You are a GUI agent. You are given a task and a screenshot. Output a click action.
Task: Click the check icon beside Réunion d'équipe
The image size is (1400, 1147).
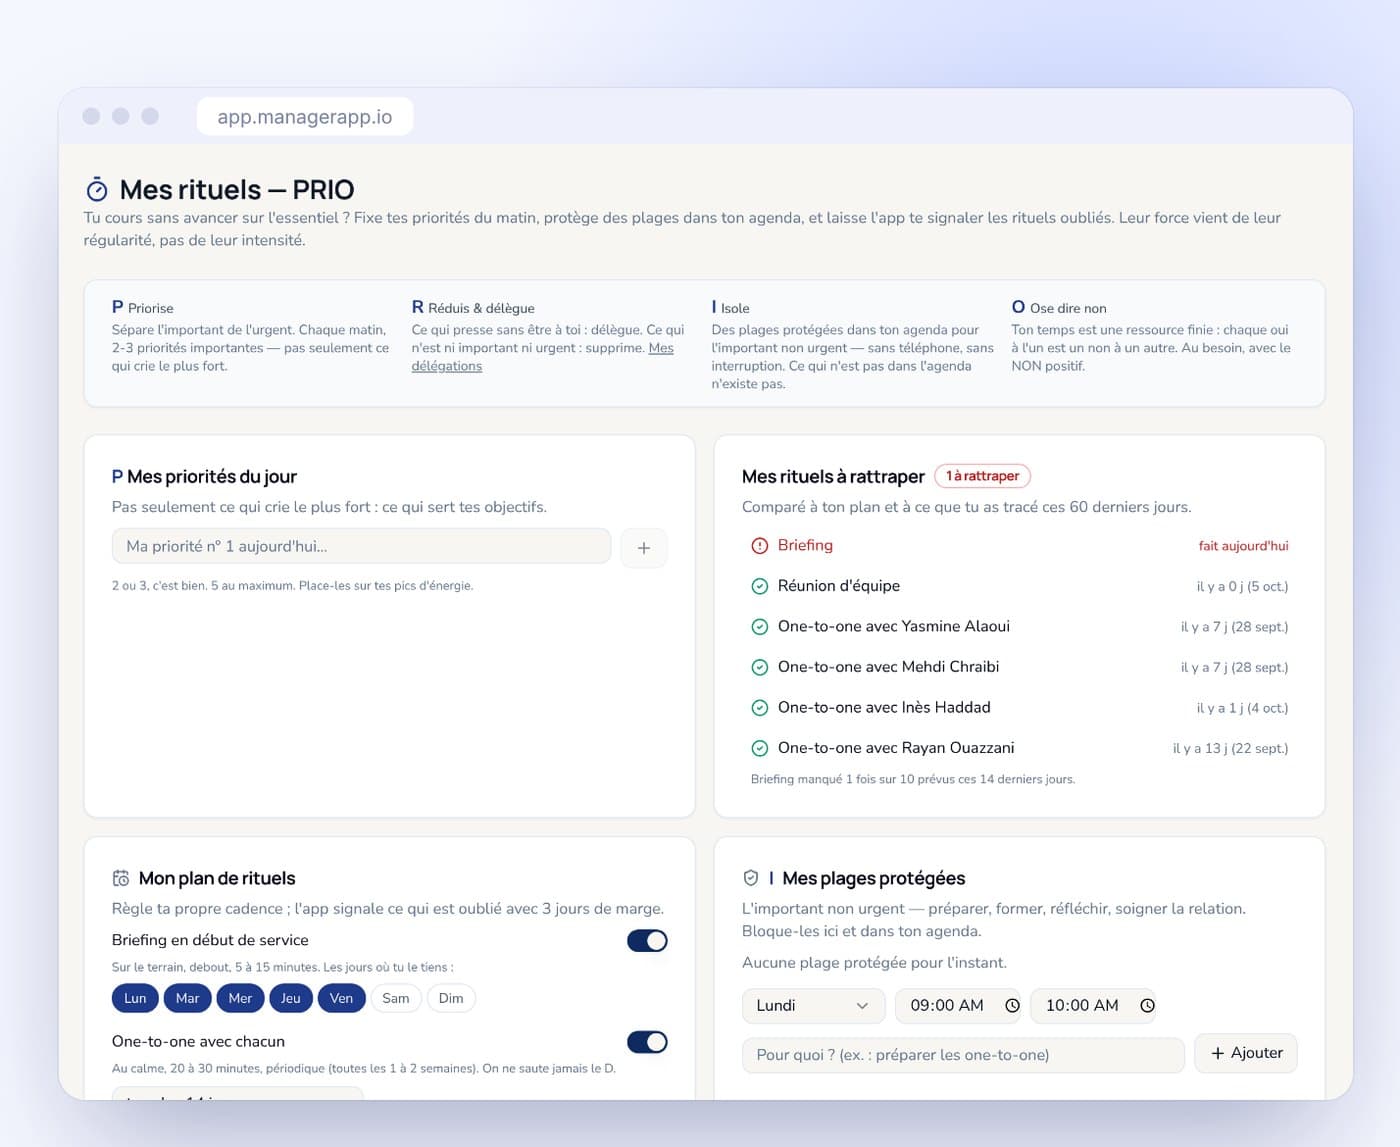760,586
